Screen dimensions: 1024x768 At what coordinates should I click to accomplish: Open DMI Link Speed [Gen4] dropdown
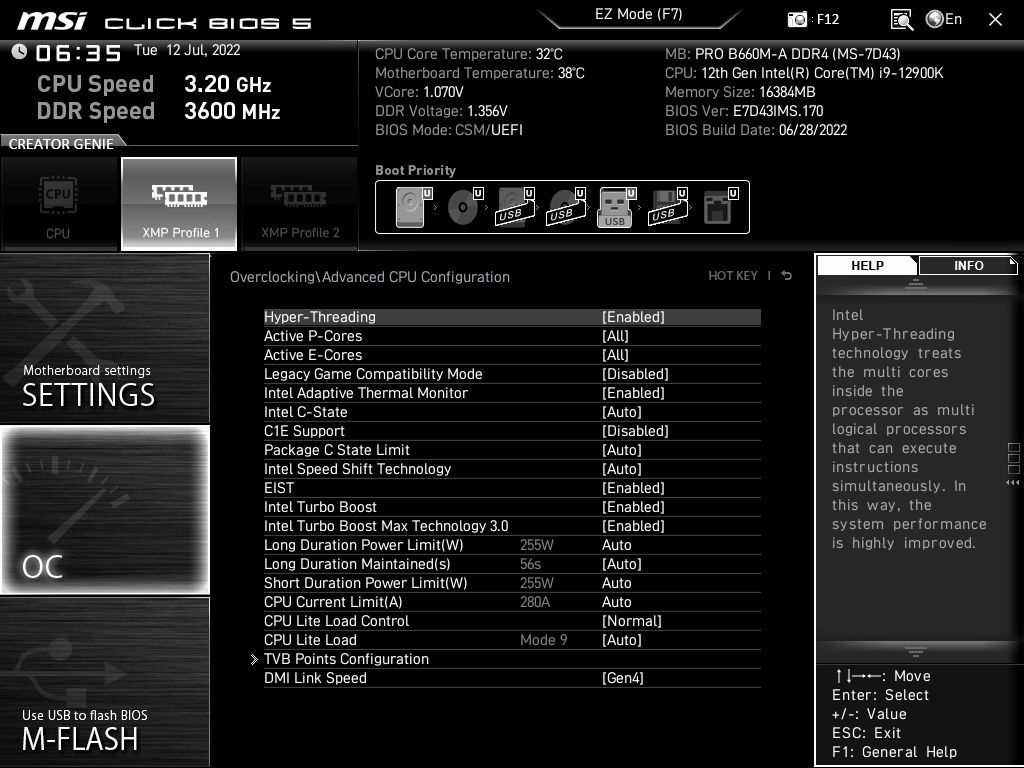tap(622, 677)
